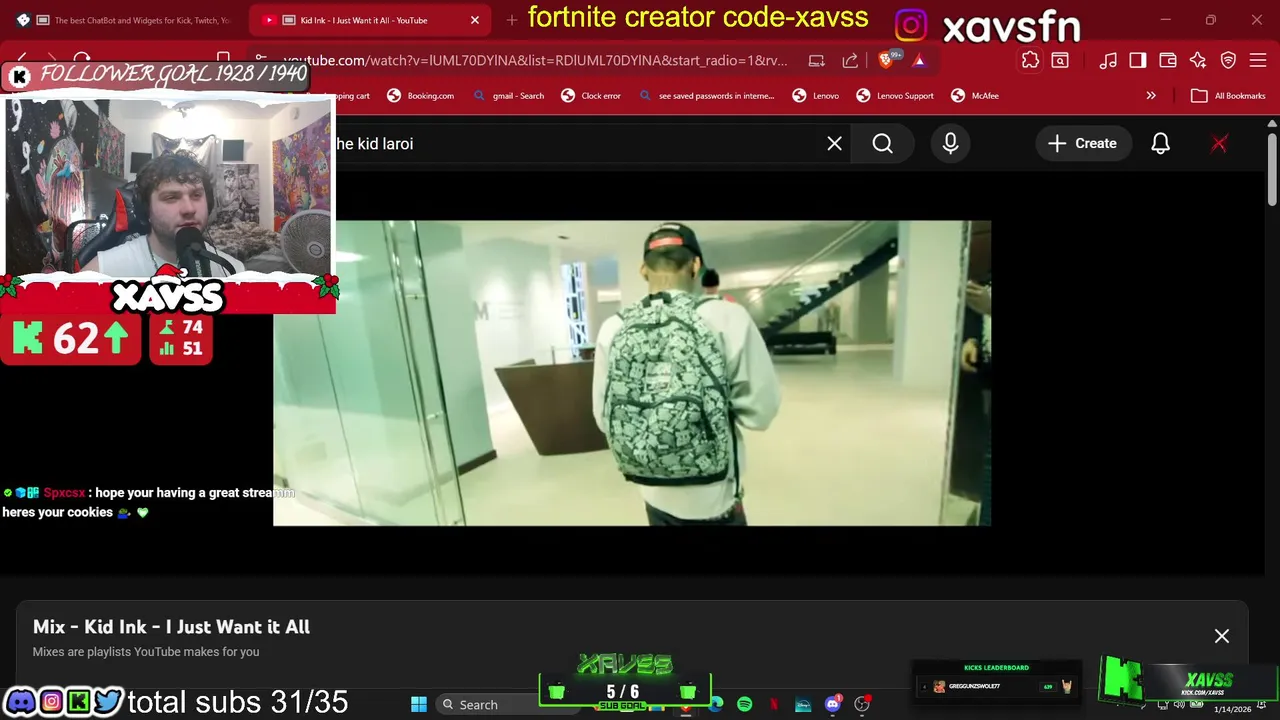Open the Extensions puzzle-piece icon
Viewport: 1280px width, 720px height.
(1031, 61)
